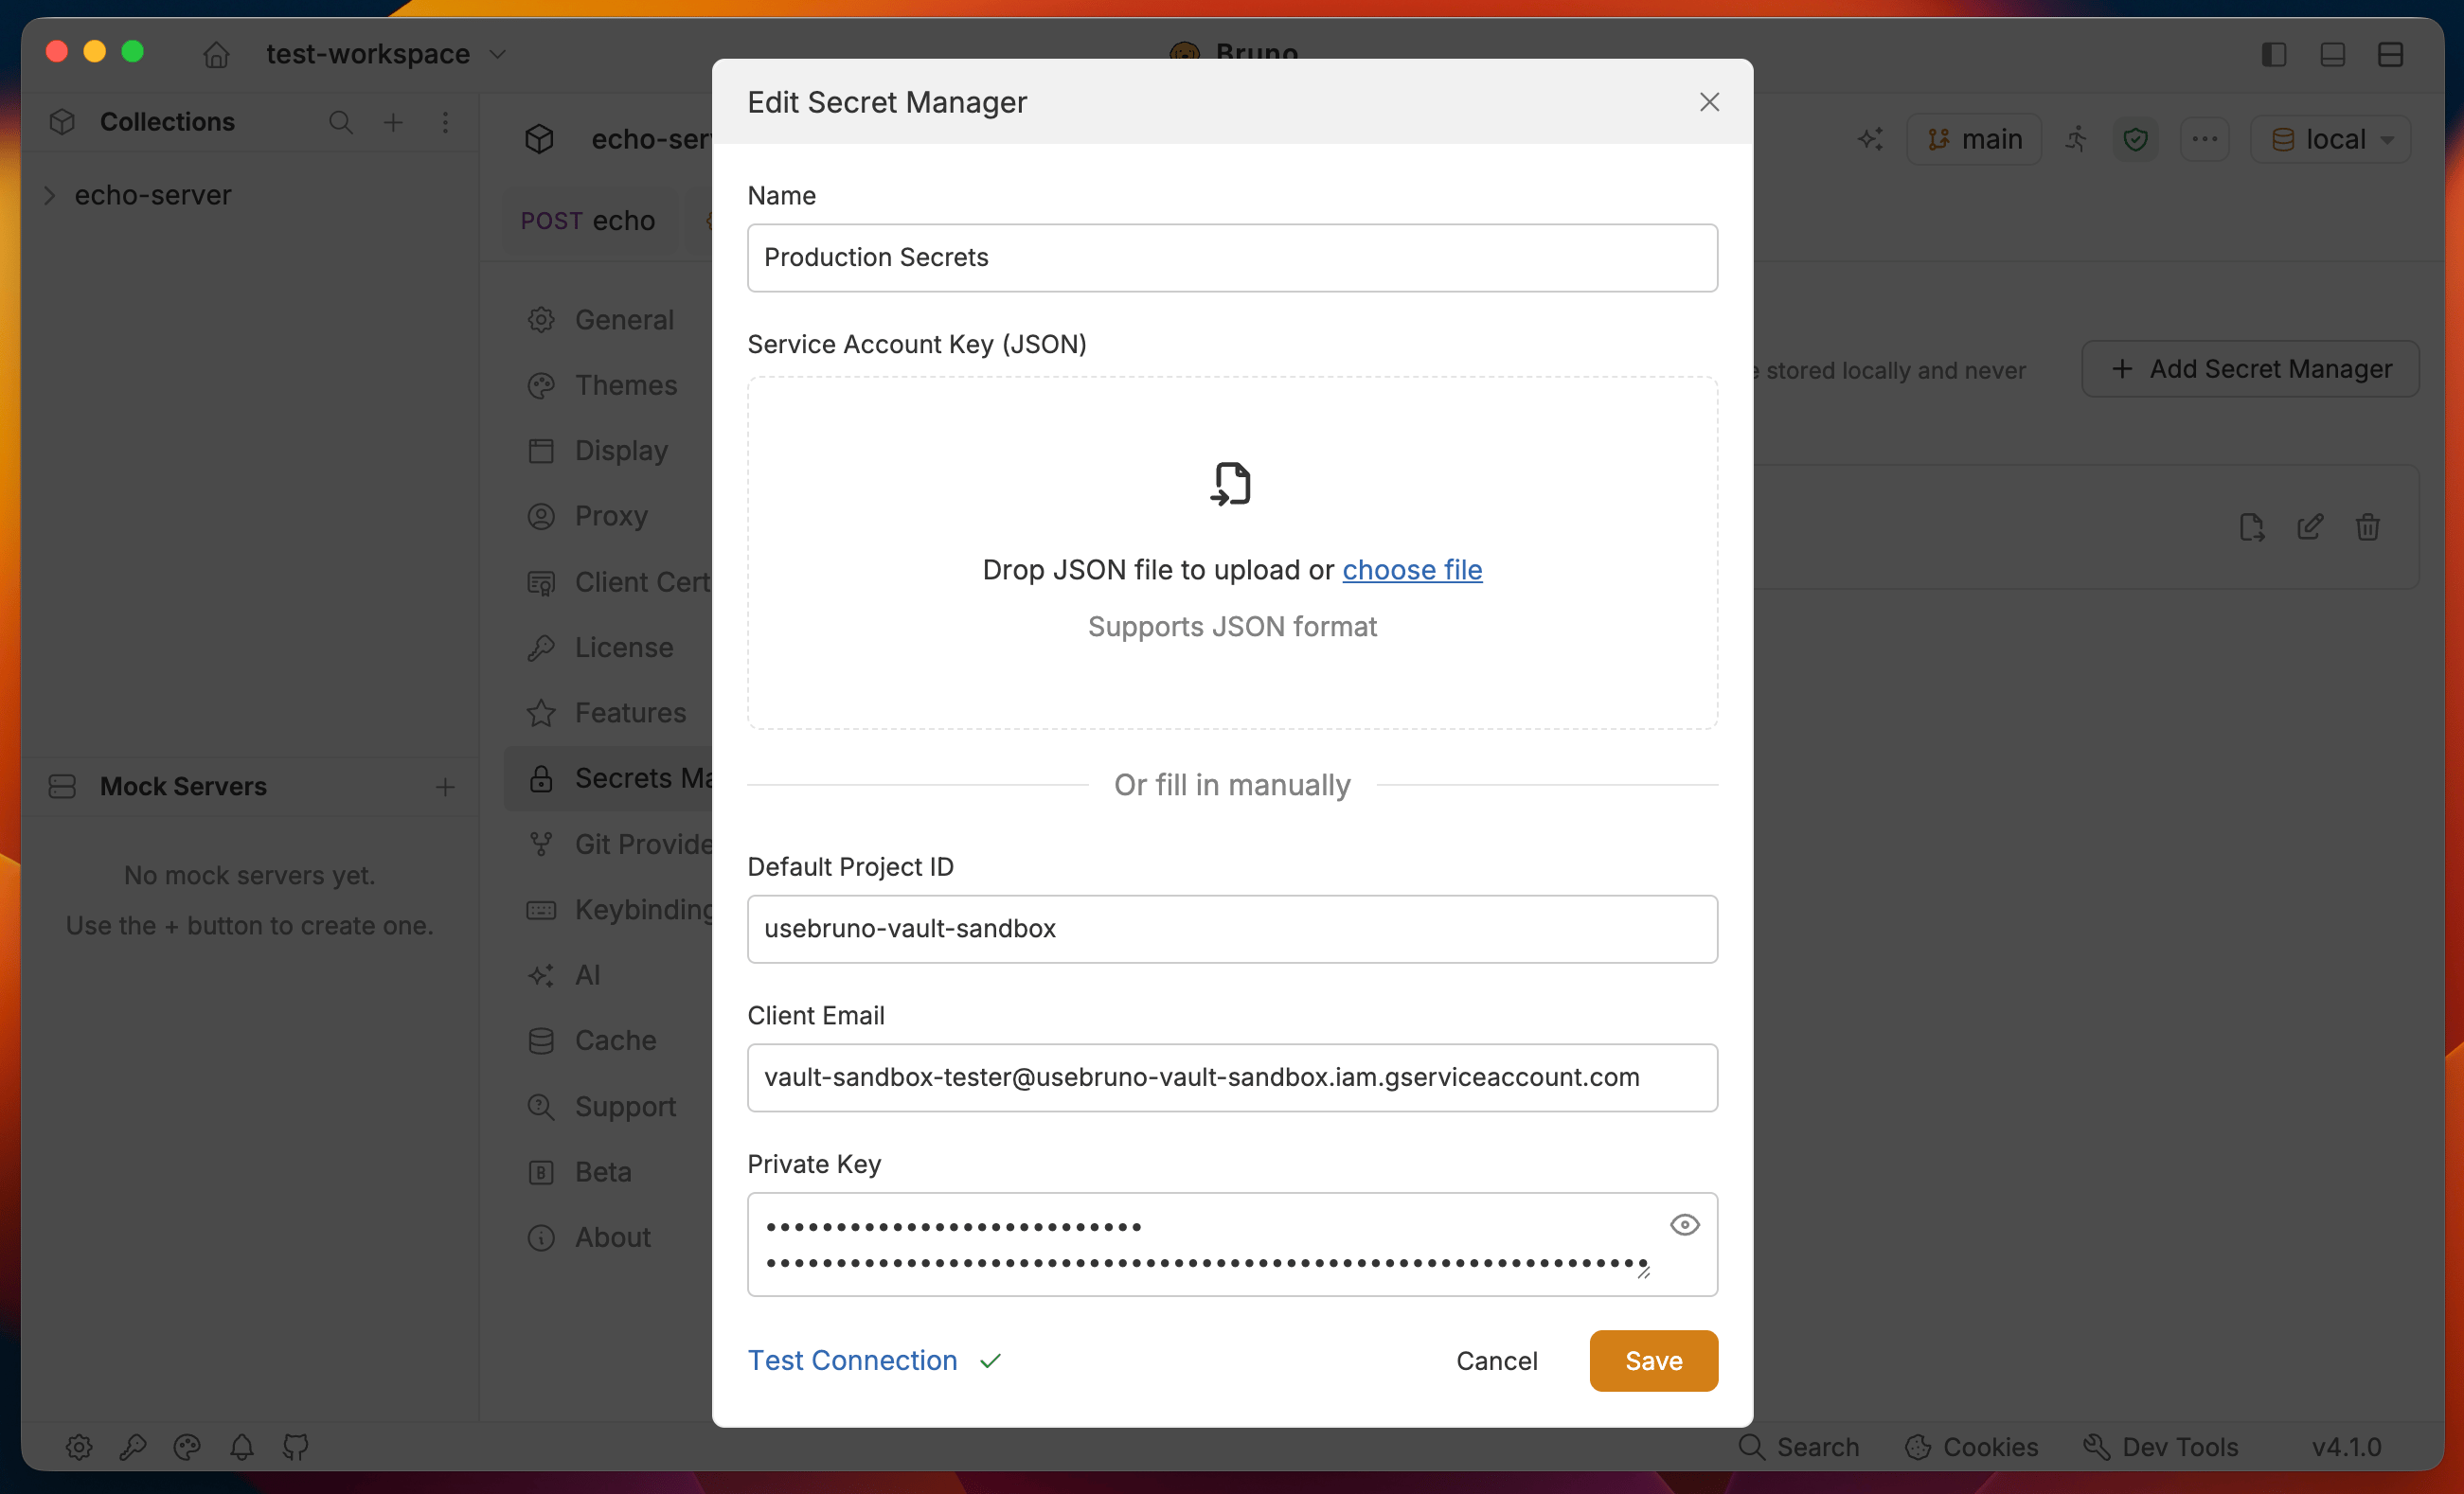Edit secret manager with pencil icon

pyautogui.click(x=2310, y=527)
